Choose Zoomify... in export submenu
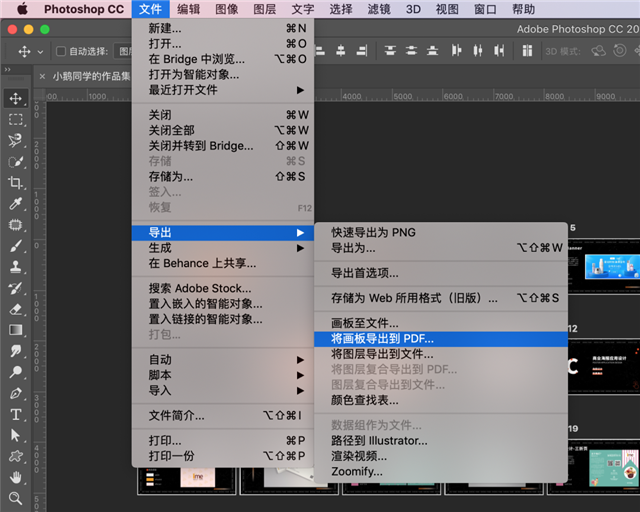 pyautogui.click(x=441, y=472)
